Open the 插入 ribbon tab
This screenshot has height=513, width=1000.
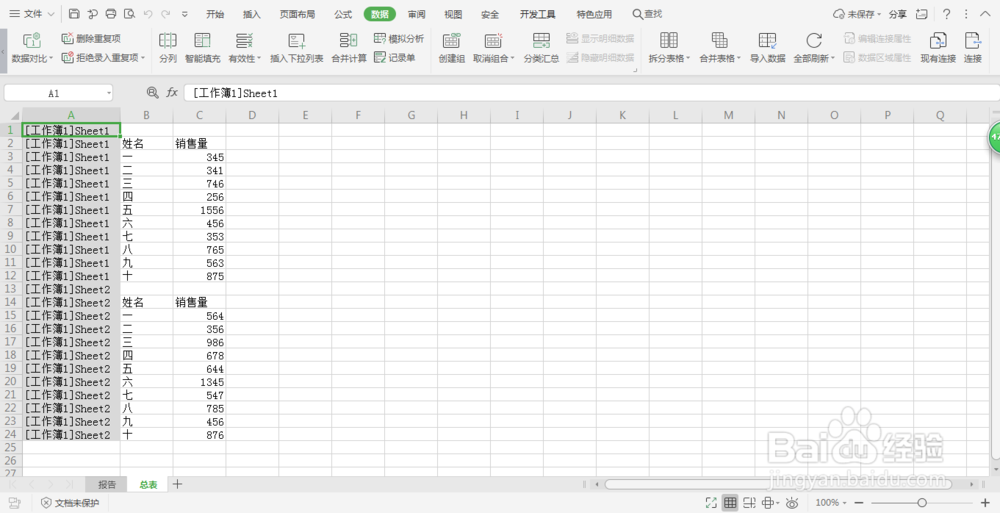click(x=252, y=14)
